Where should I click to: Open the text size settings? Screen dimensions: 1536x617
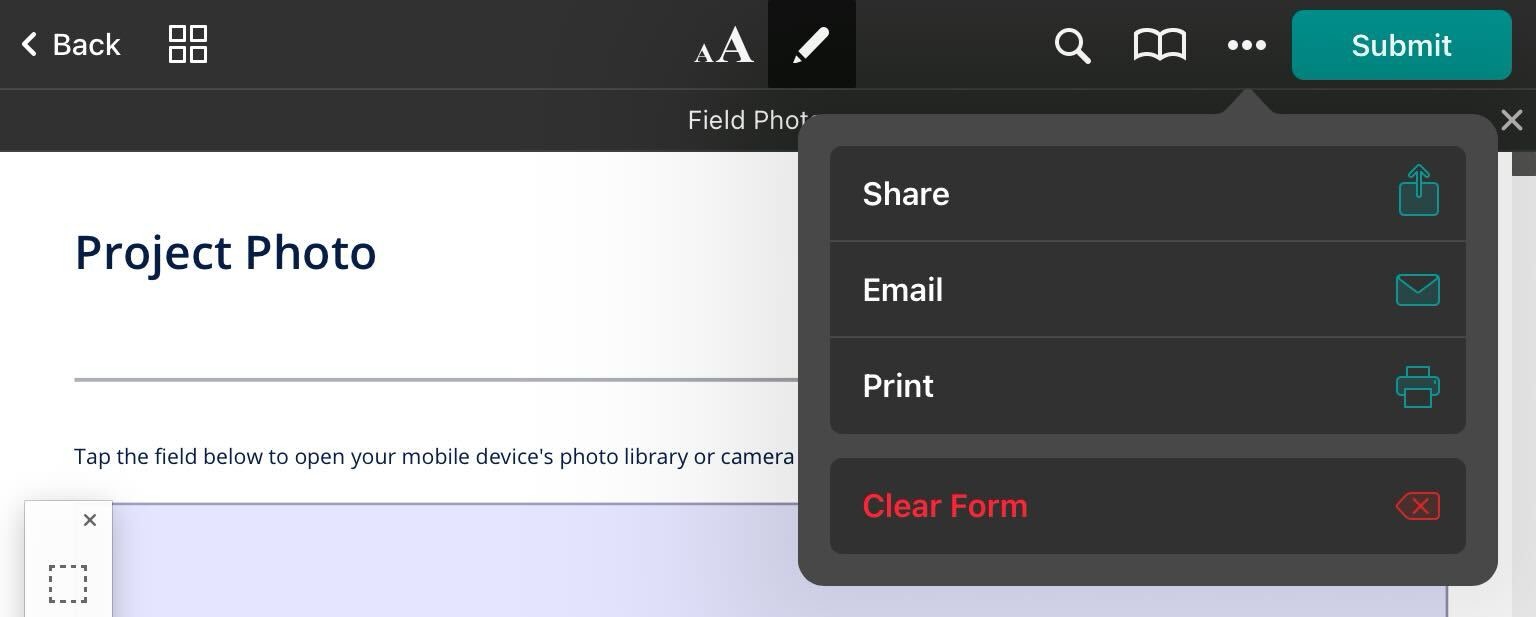point(723,45)
